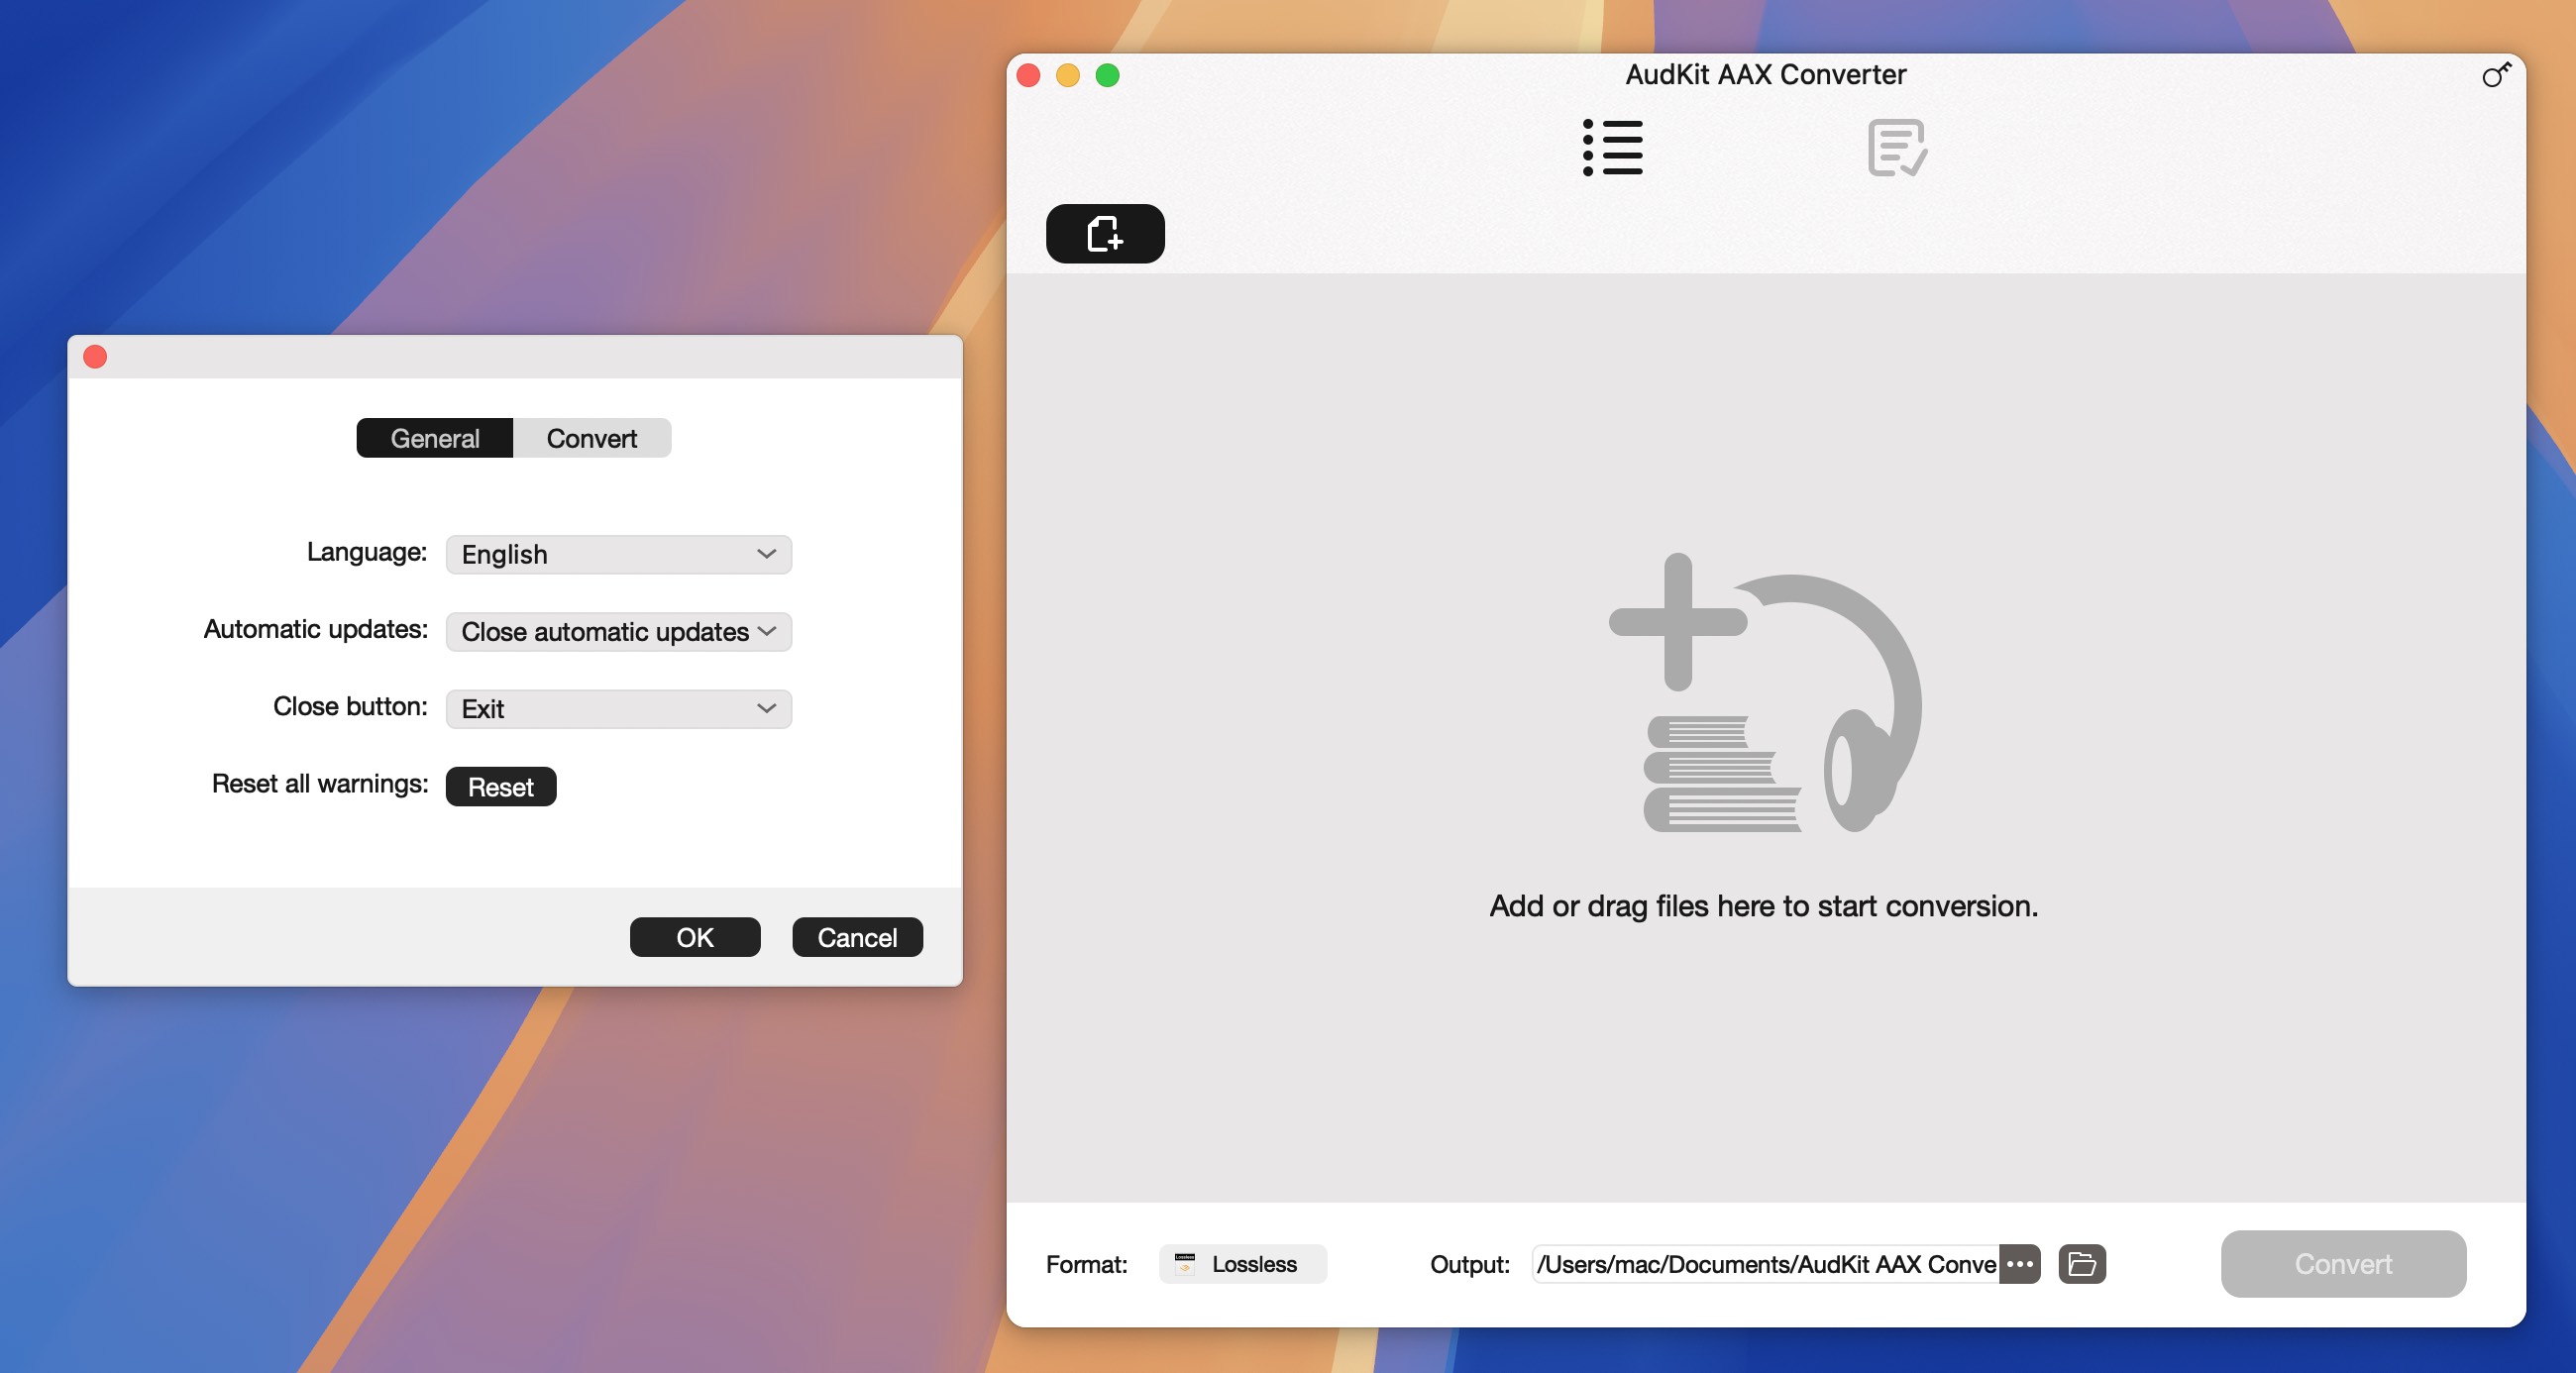
Task: Click Cancel in preferences dialog
Action: tap(857, 938)
